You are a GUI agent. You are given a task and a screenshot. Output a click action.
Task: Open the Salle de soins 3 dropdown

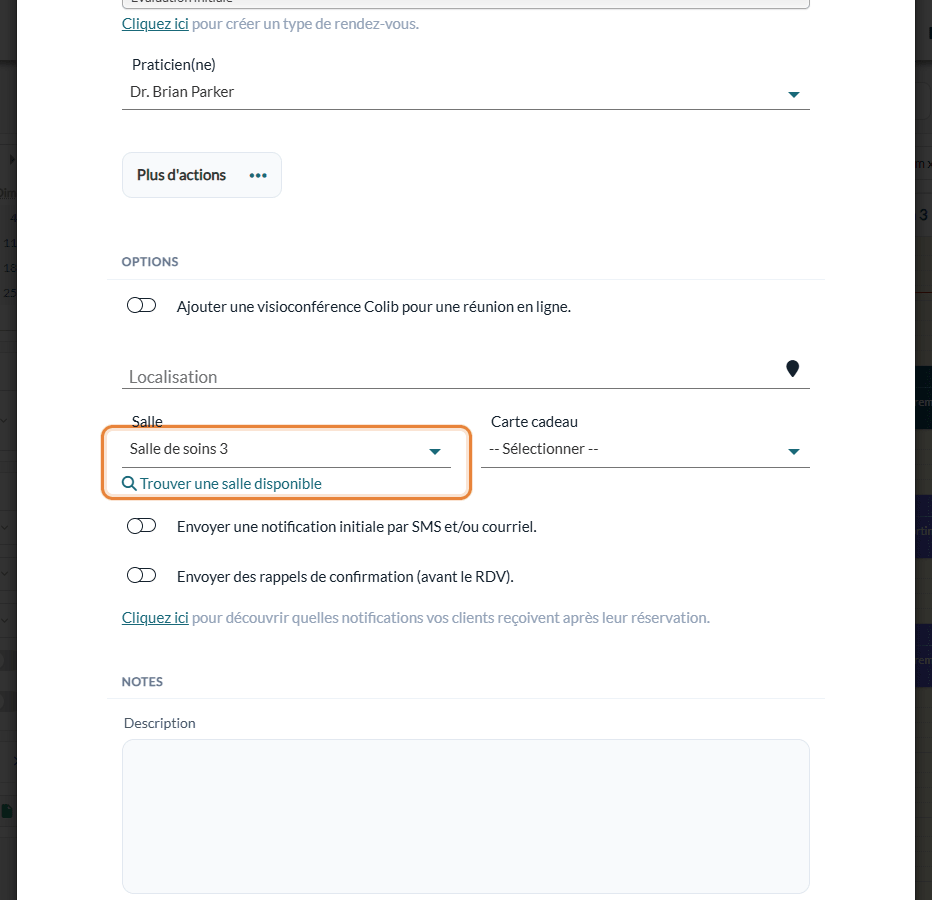point(286,449)
